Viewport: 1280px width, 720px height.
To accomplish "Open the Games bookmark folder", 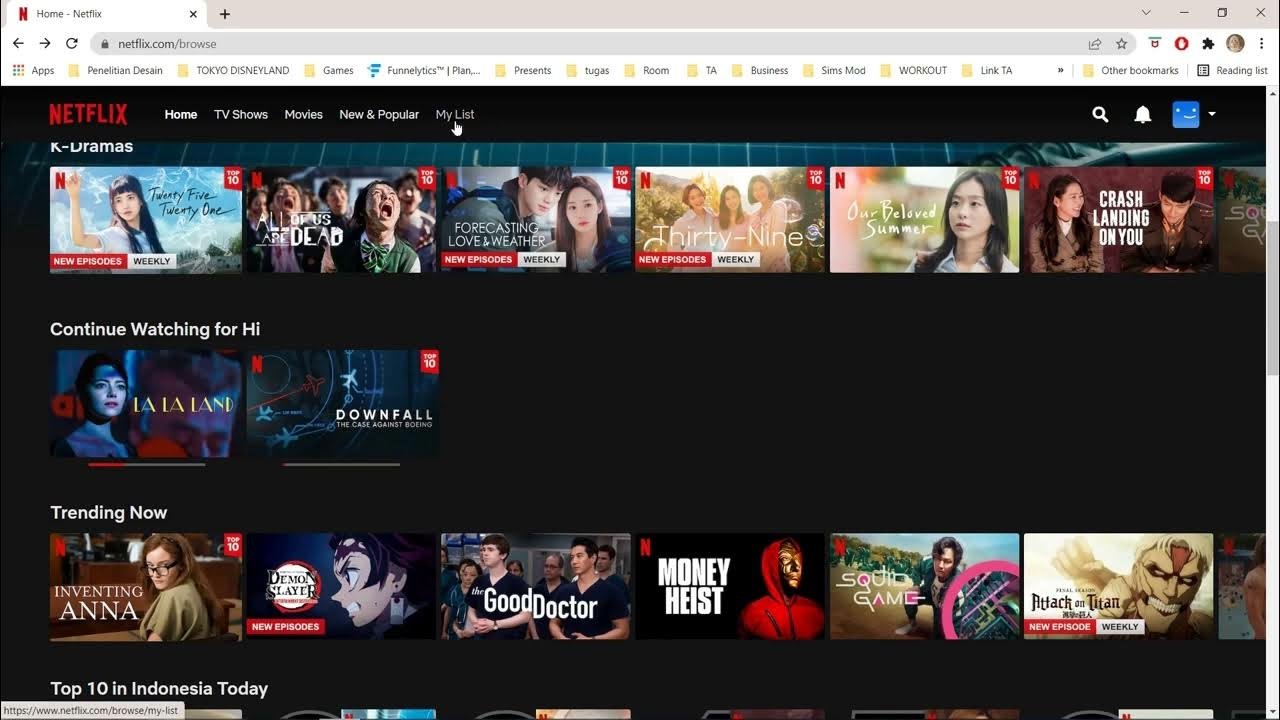I will [x=329, y=71].
